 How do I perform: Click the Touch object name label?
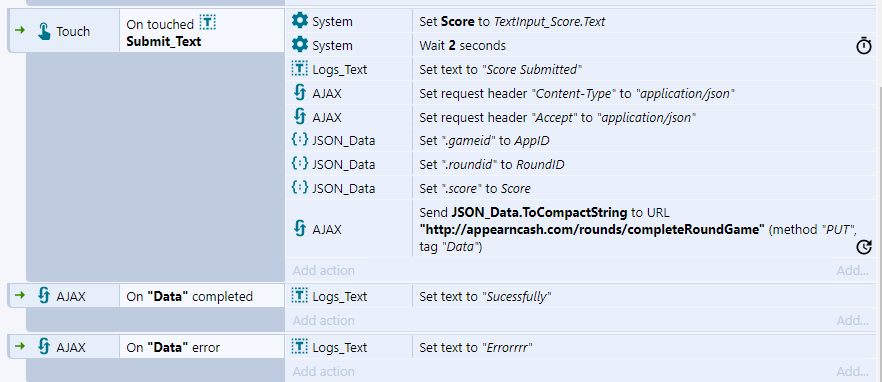tap(73, 32)
